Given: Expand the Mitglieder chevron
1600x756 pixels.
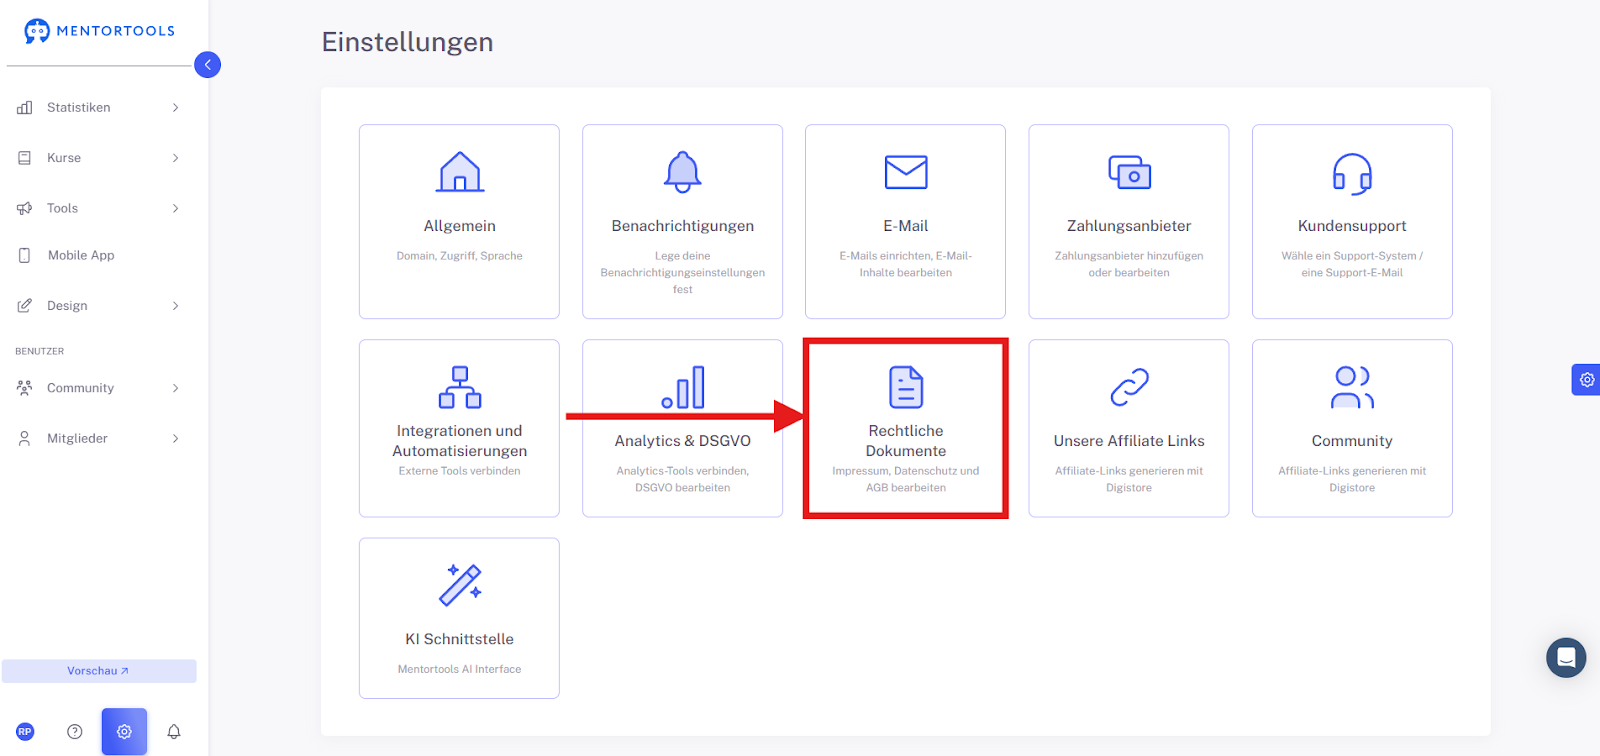Looking at the screenshot, I should tap(175, 438).
